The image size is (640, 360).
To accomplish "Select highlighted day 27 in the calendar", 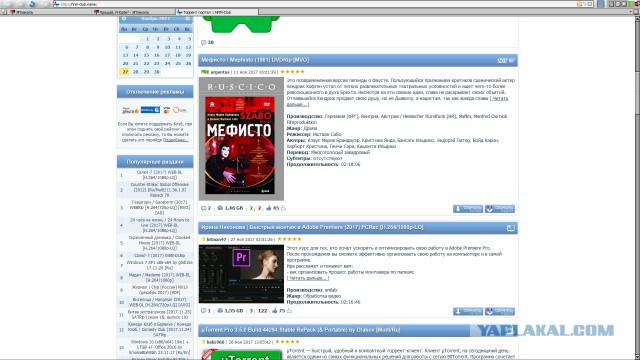I will 125,72.
